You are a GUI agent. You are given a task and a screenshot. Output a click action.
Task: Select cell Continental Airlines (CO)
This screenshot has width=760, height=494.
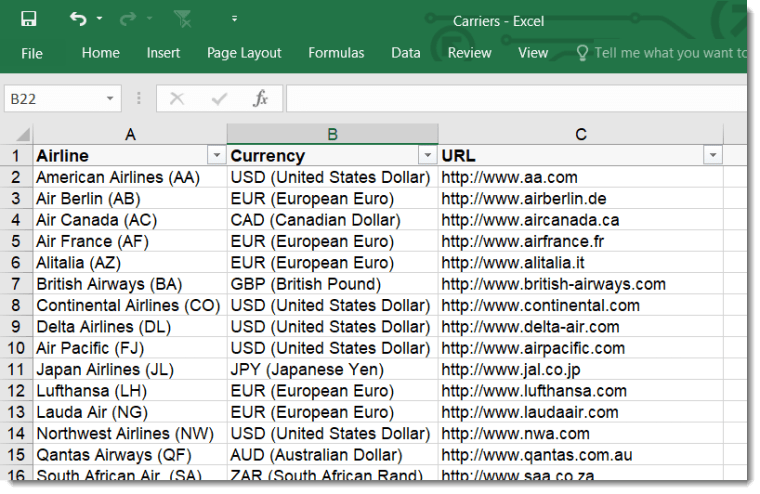pos(130,305)
